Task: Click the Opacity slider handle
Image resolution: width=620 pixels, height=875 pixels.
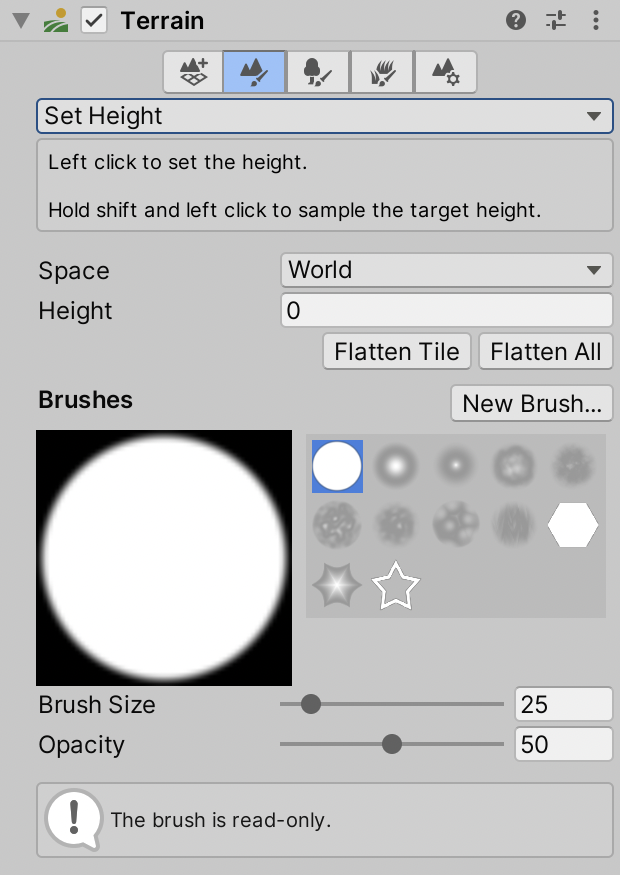Action: [392, 744]
